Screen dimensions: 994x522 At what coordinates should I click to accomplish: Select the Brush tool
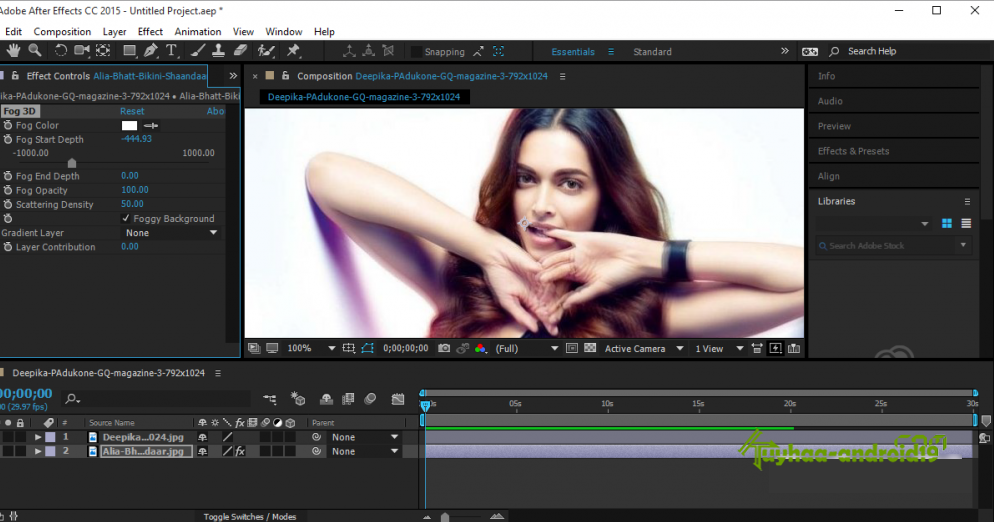point(198,51)
